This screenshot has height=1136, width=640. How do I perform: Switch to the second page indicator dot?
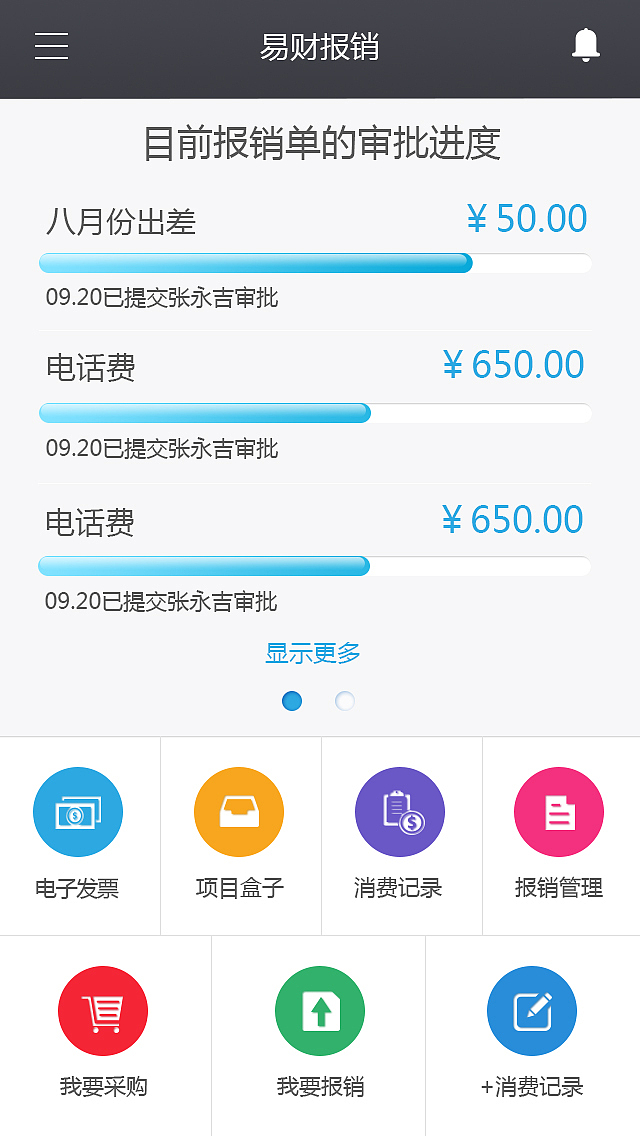[344, 701]
